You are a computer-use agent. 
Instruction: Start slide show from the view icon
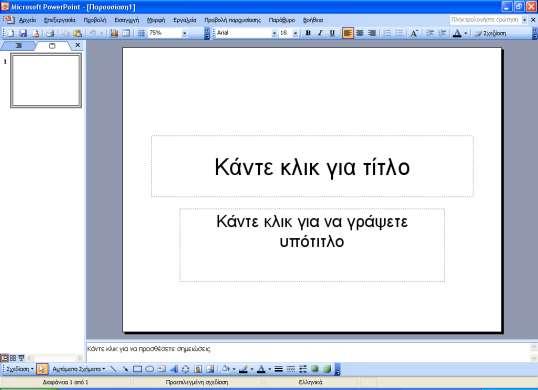point(22,358)
